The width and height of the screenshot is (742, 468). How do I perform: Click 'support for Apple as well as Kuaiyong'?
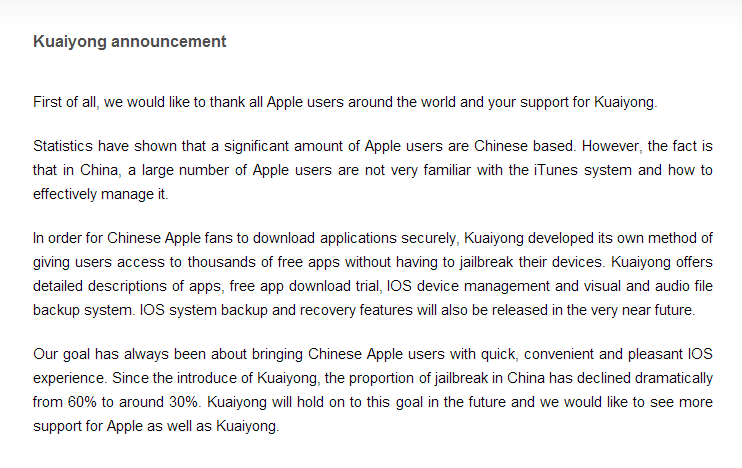click(x=155, y=426)
